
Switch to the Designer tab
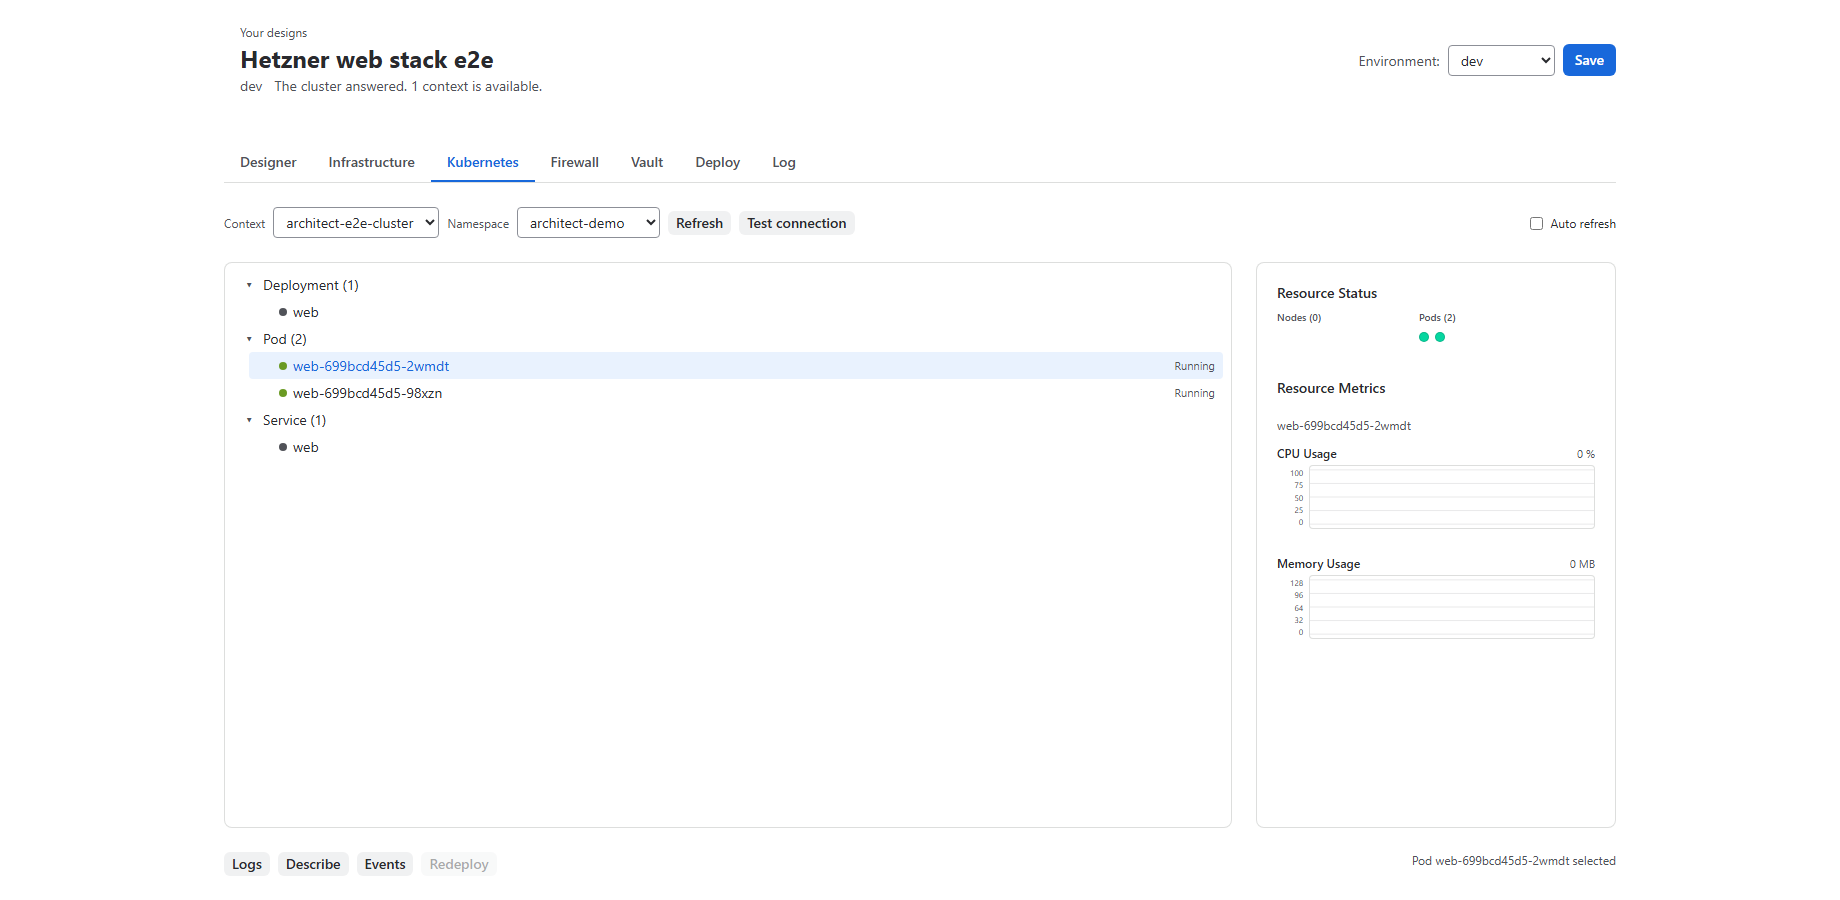coord(268,162)
